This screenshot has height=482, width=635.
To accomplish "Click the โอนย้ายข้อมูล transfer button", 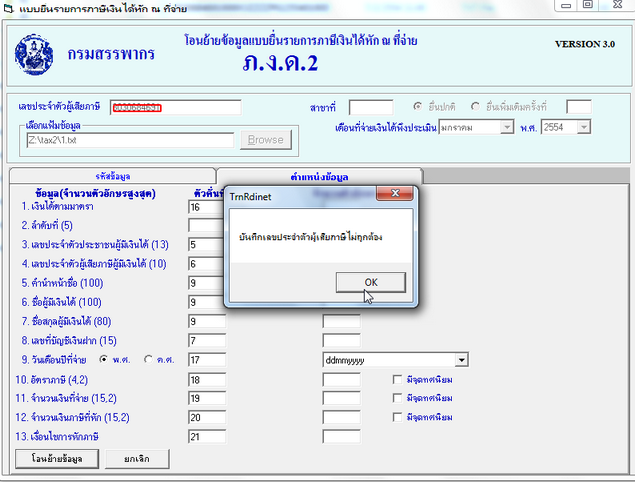I will (56, 458).
